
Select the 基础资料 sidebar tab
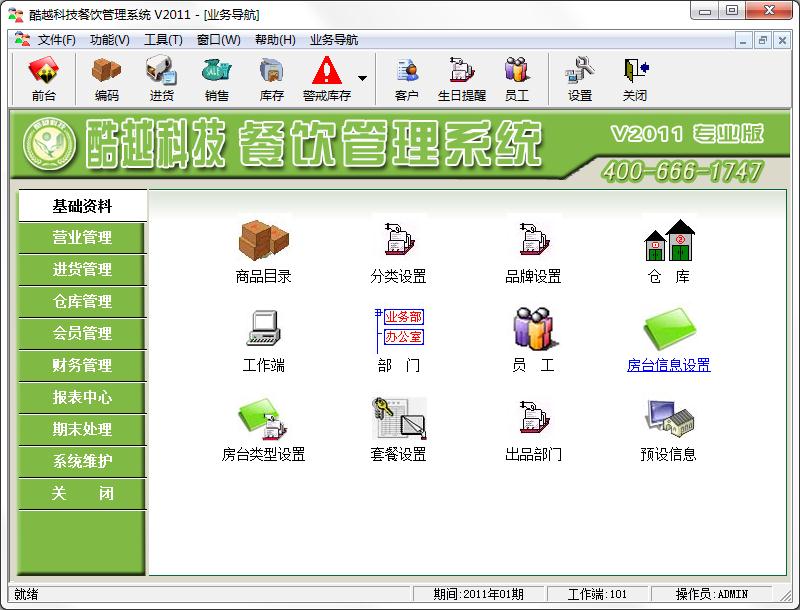[82, 206]
